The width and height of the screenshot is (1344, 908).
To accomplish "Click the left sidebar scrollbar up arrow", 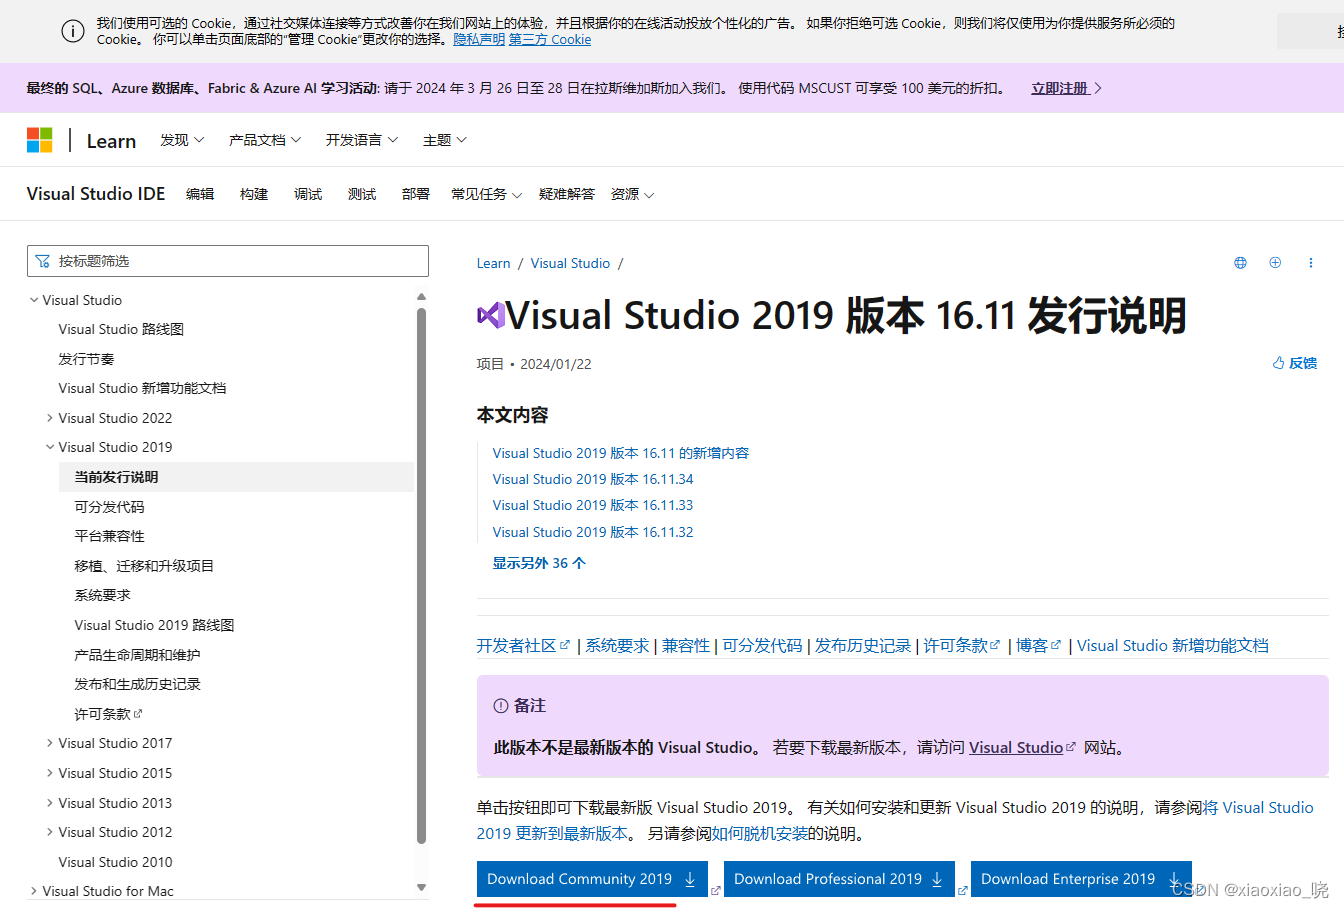I will click(x=421, y=297).
